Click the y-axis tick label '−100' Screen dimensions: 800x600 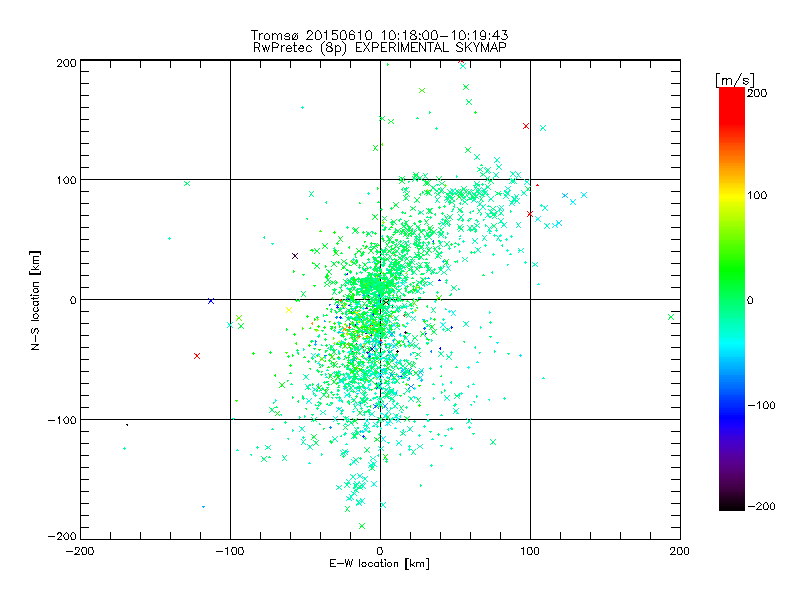tap(62, 420)
